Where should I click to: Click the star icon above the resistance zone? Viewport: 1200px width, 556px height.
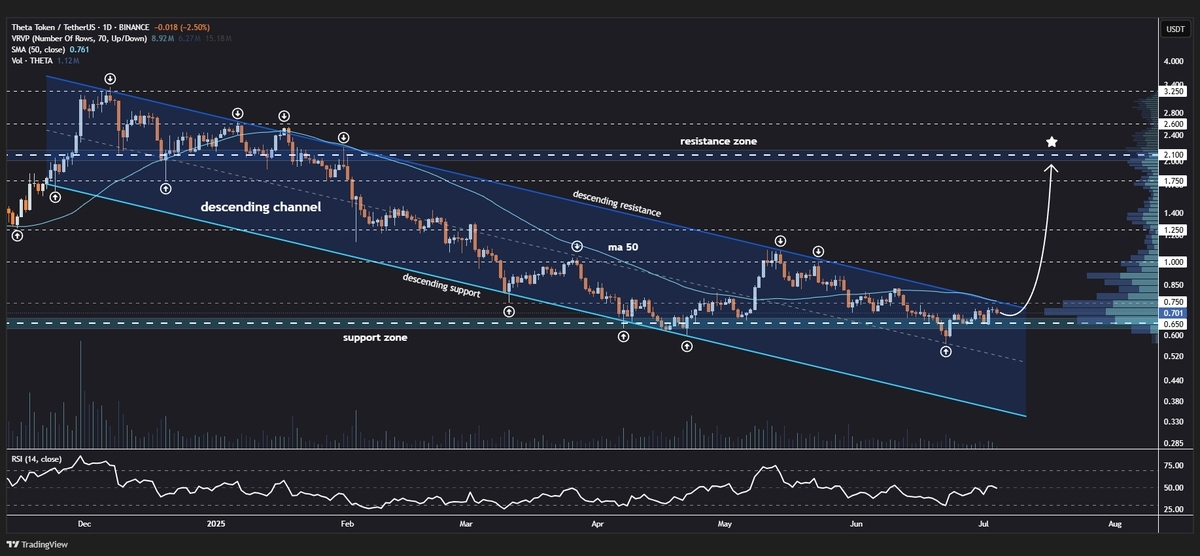pos(1051,142)
